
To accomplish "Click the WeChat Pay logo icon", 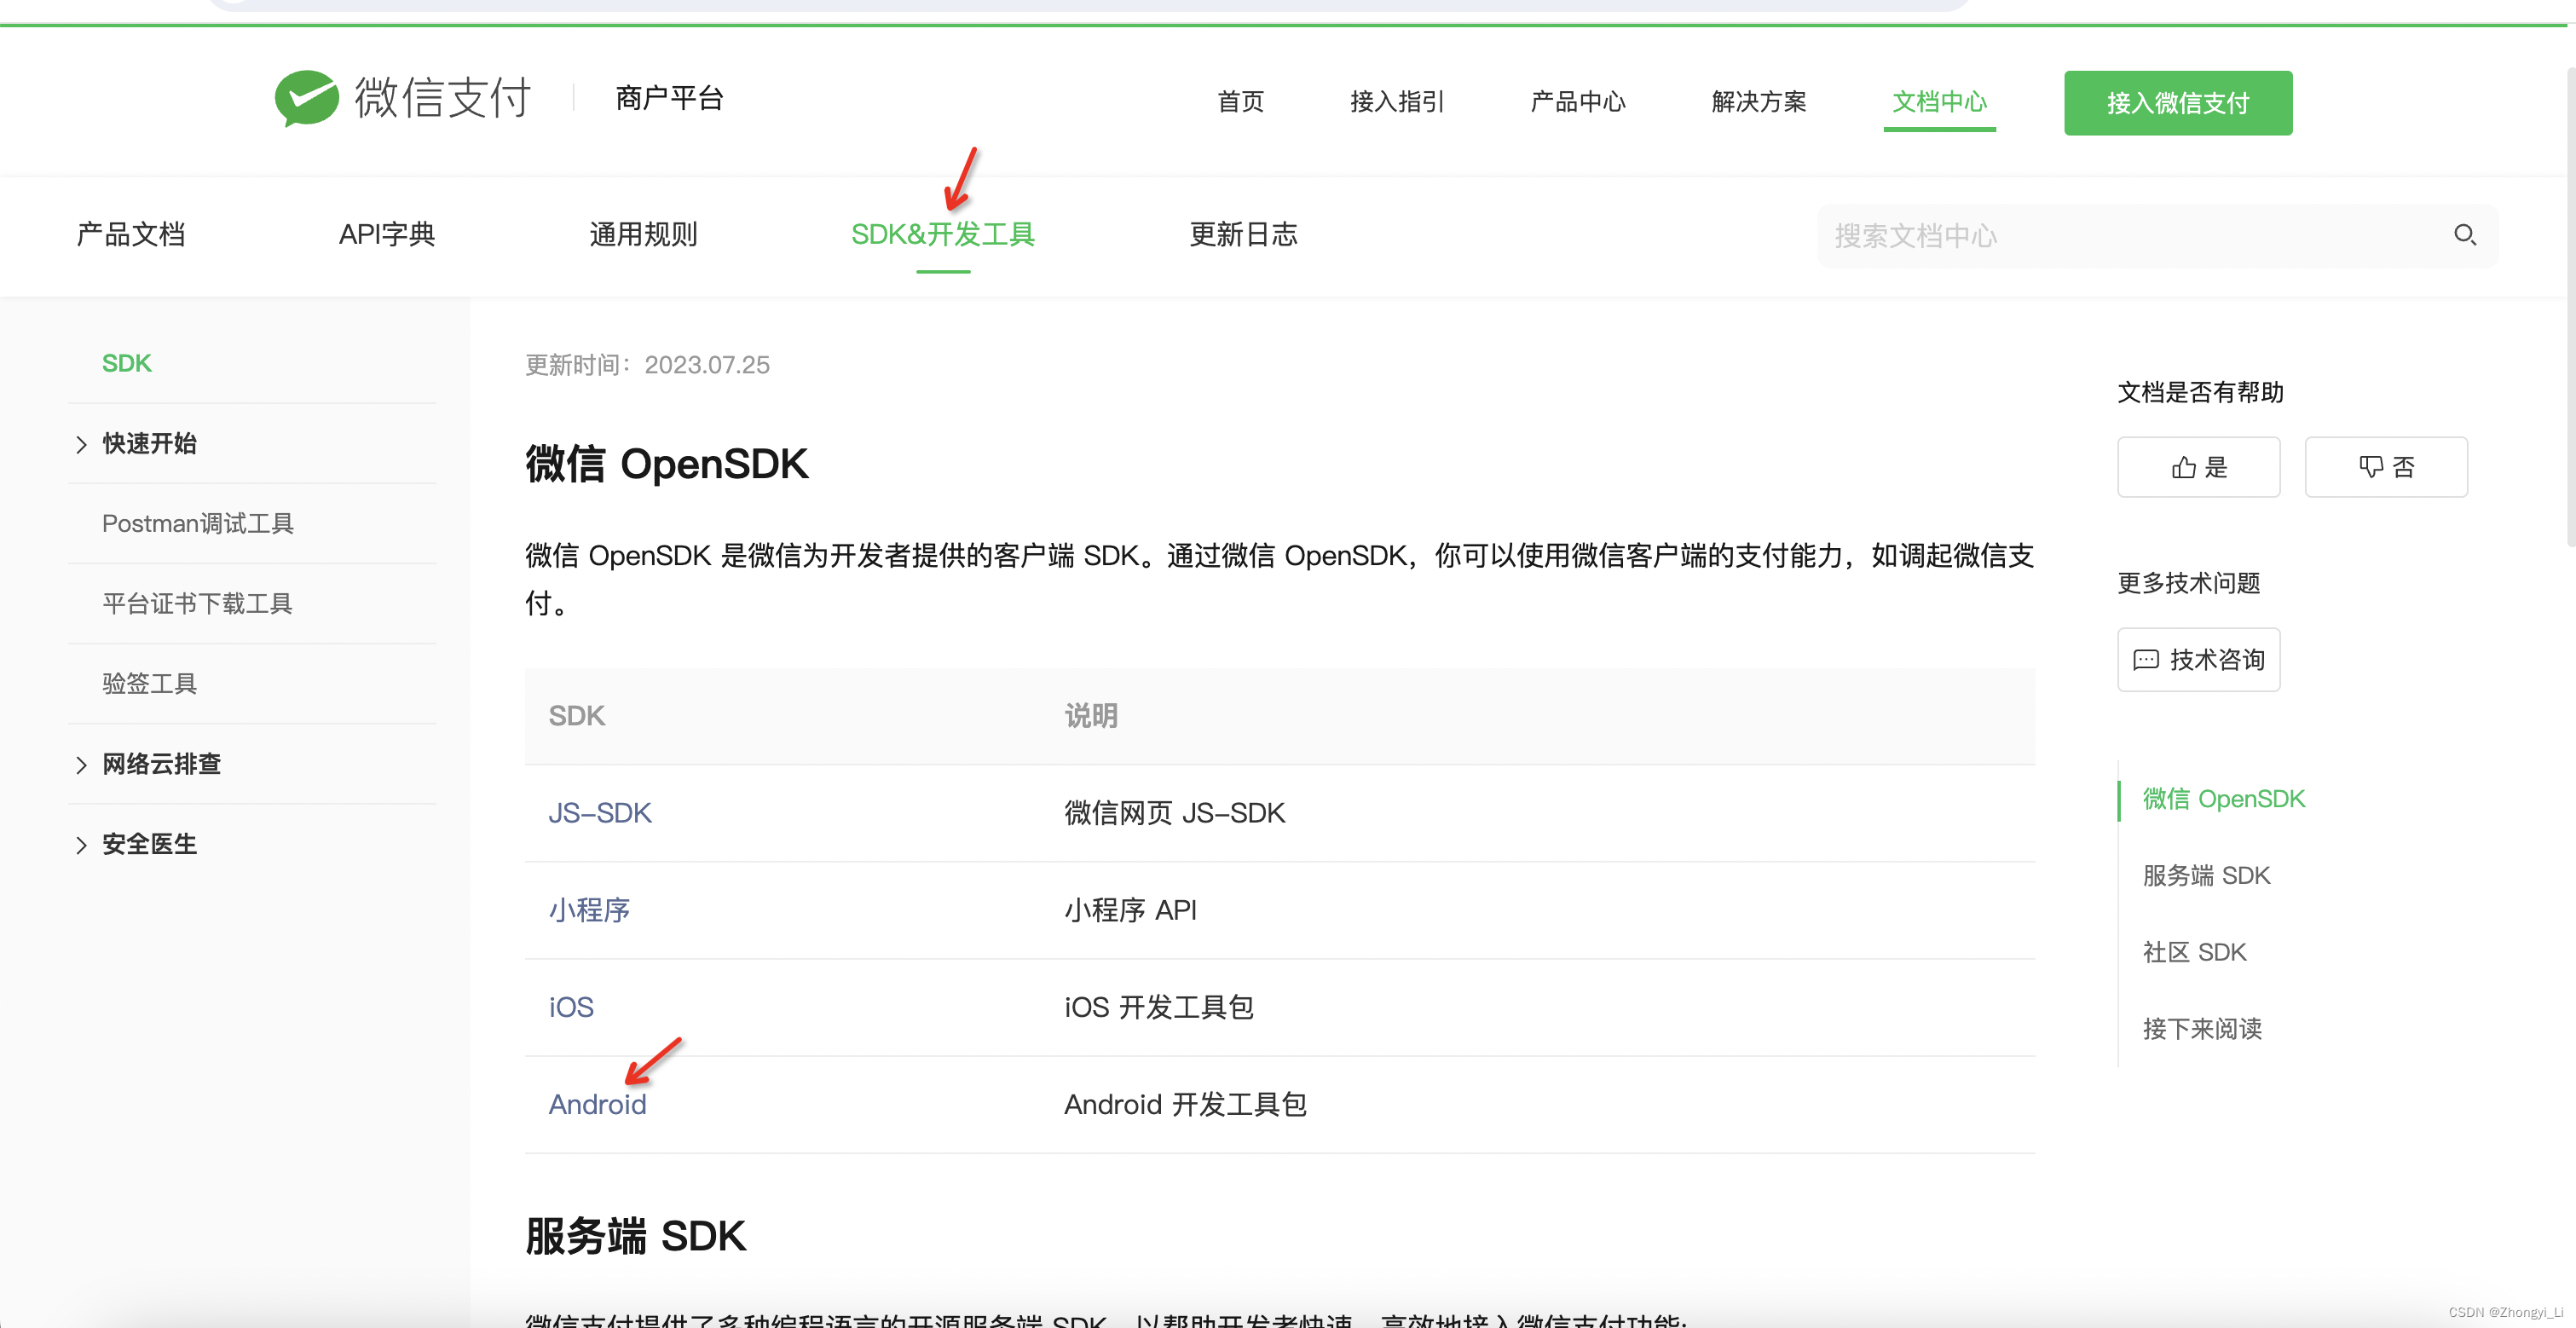I will tap(306, 98).
